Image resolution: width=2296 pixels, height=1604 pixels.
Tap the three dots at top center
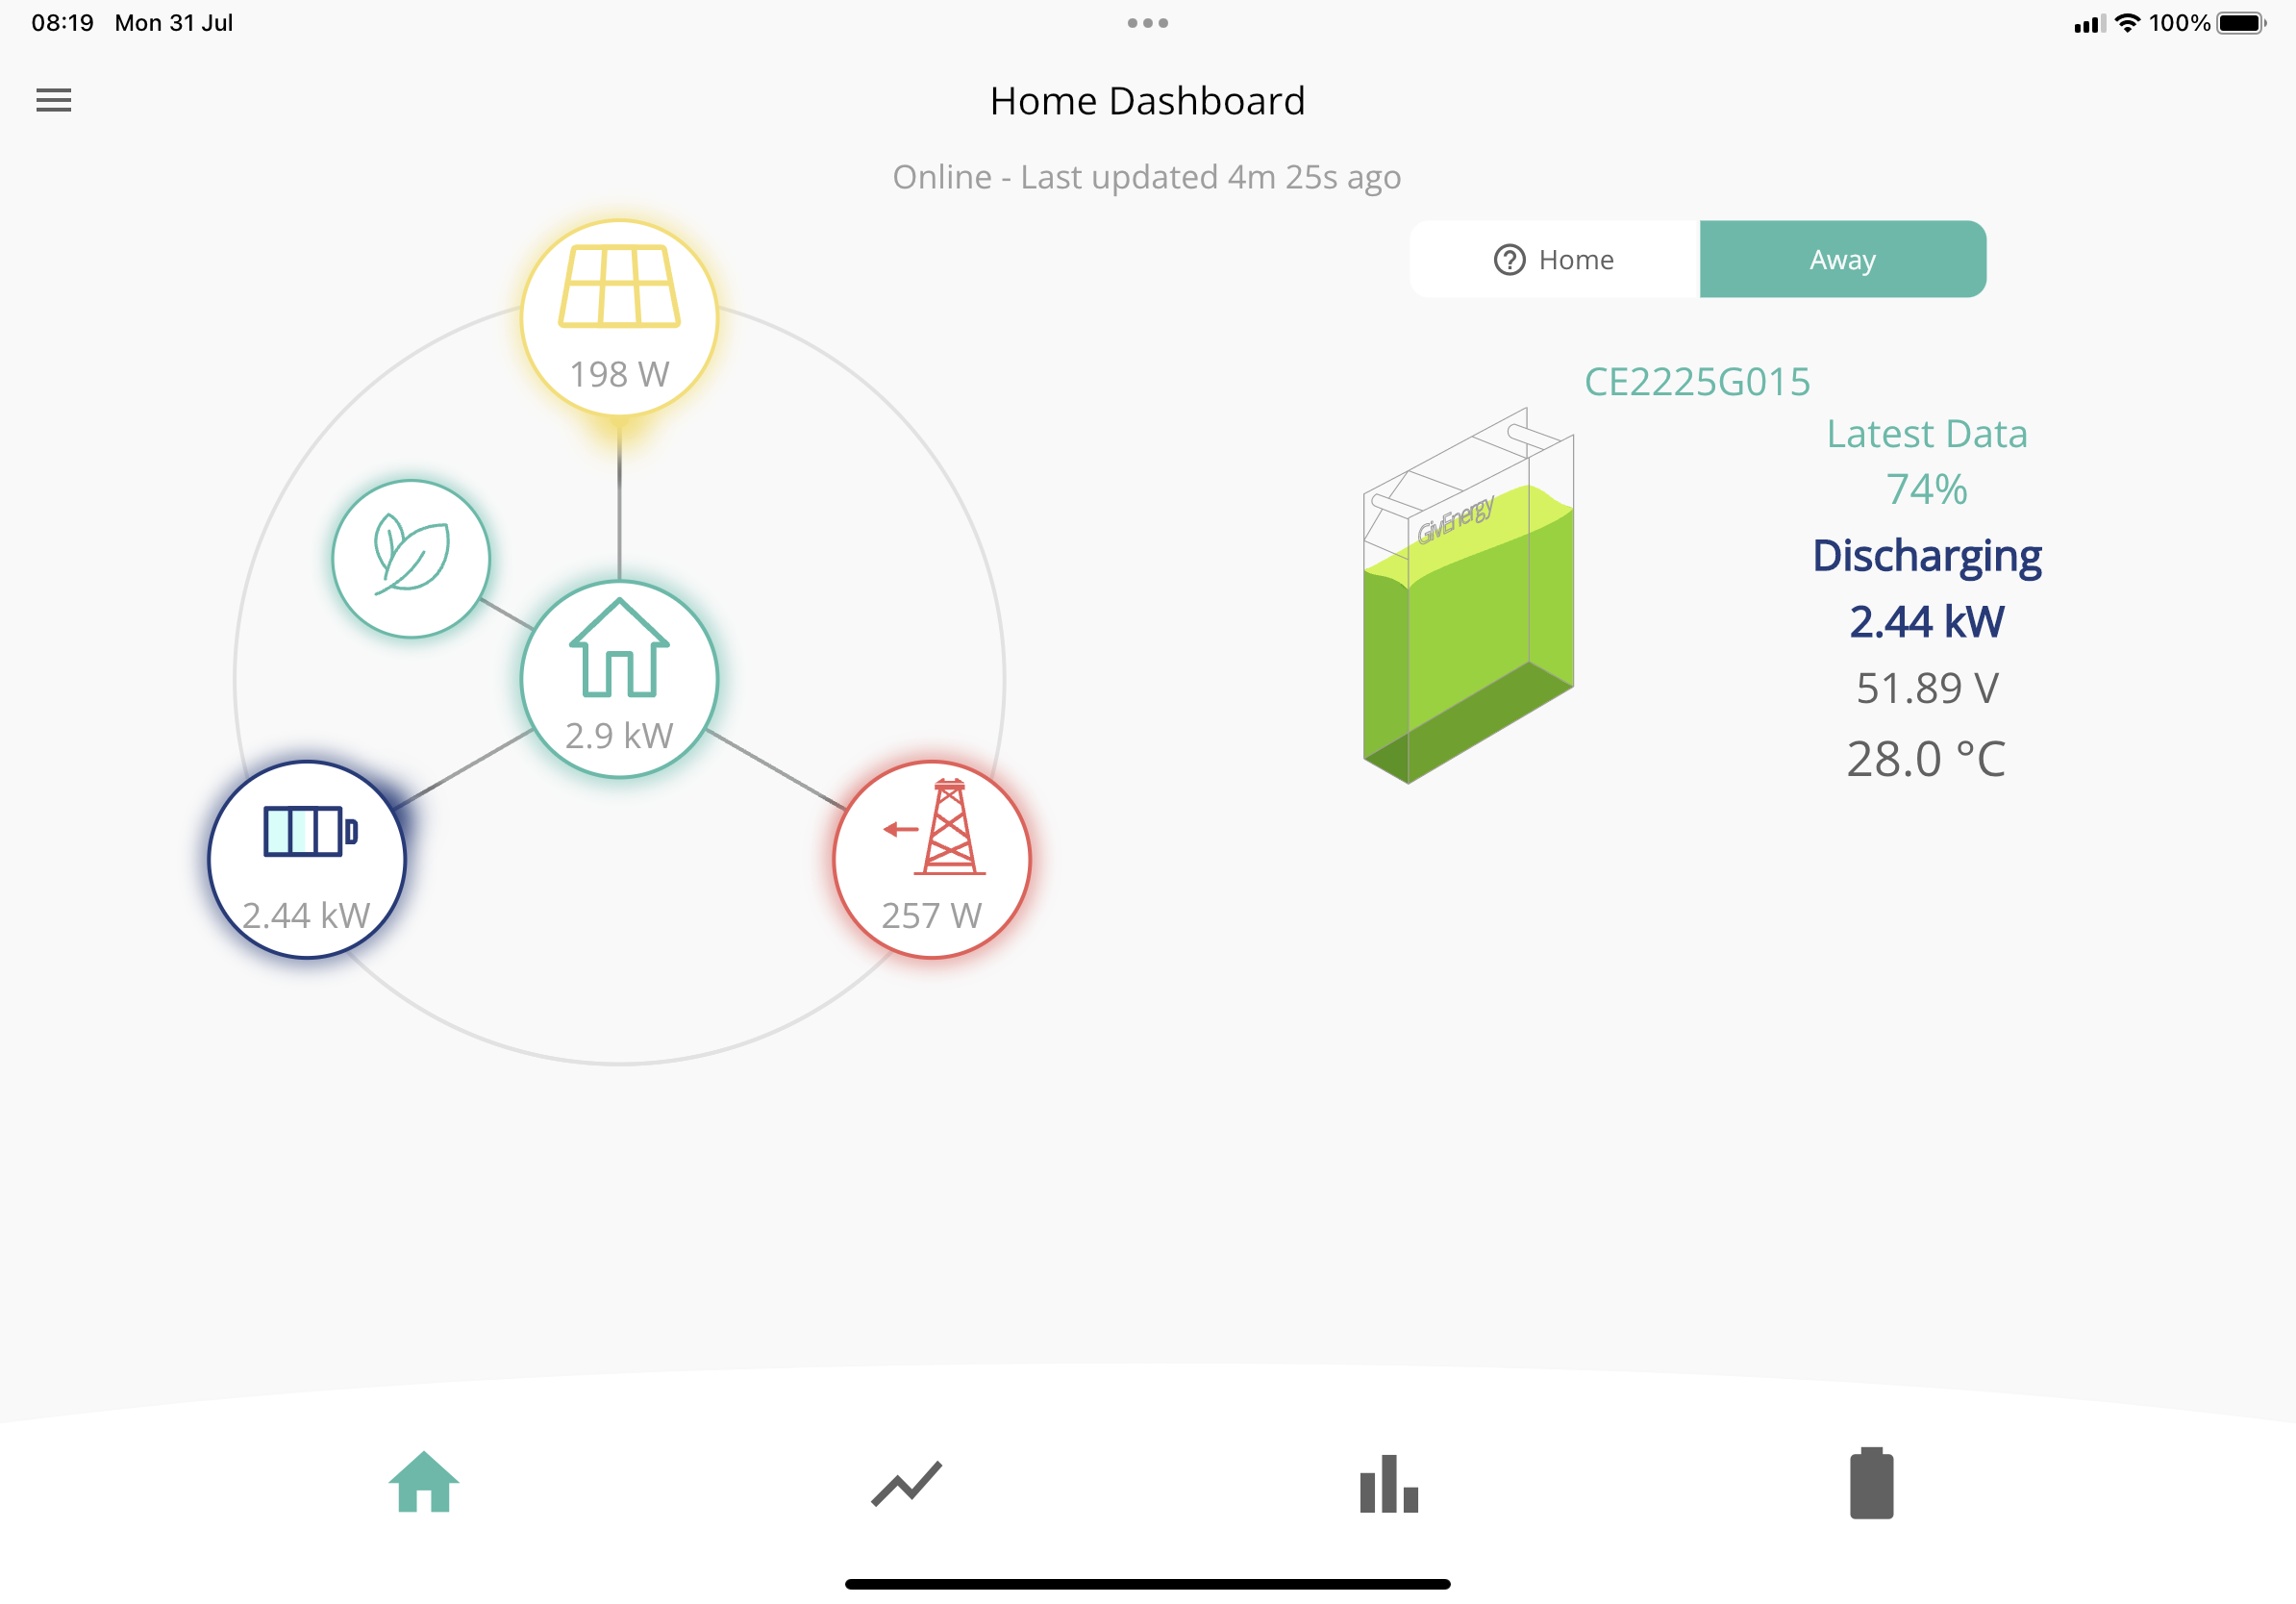(1148, 23)
